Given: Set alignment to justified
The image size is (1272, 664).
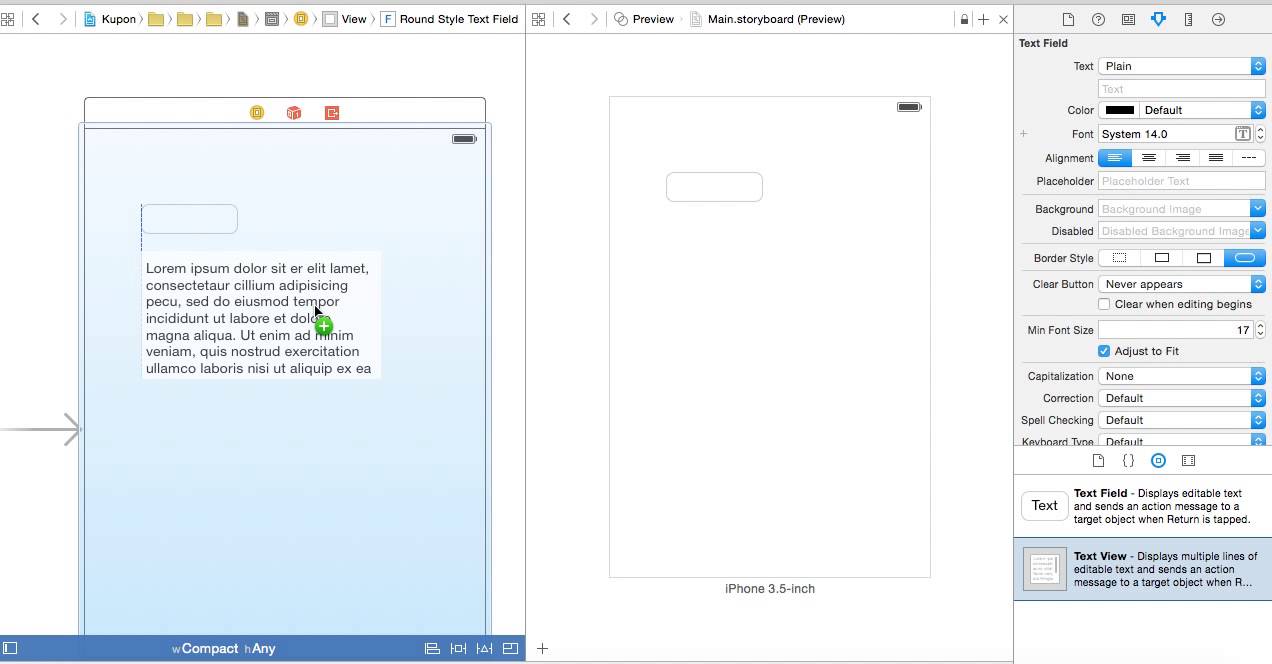Looking at the screenshot, I should [x=1215, y=158].
